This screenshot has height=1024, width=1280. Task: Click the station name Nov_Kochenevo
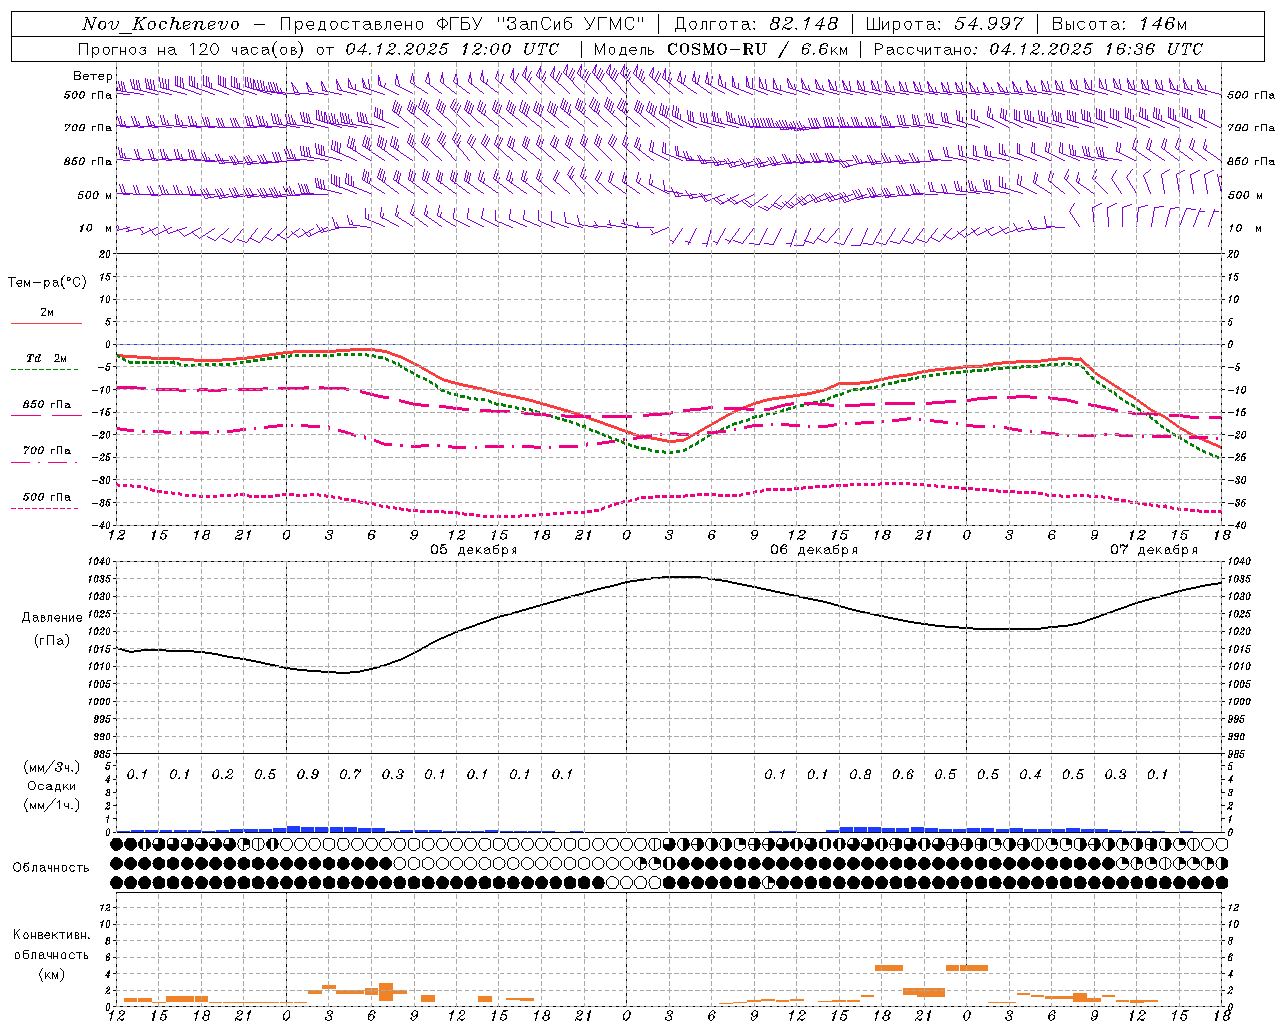tap(161, 24)
